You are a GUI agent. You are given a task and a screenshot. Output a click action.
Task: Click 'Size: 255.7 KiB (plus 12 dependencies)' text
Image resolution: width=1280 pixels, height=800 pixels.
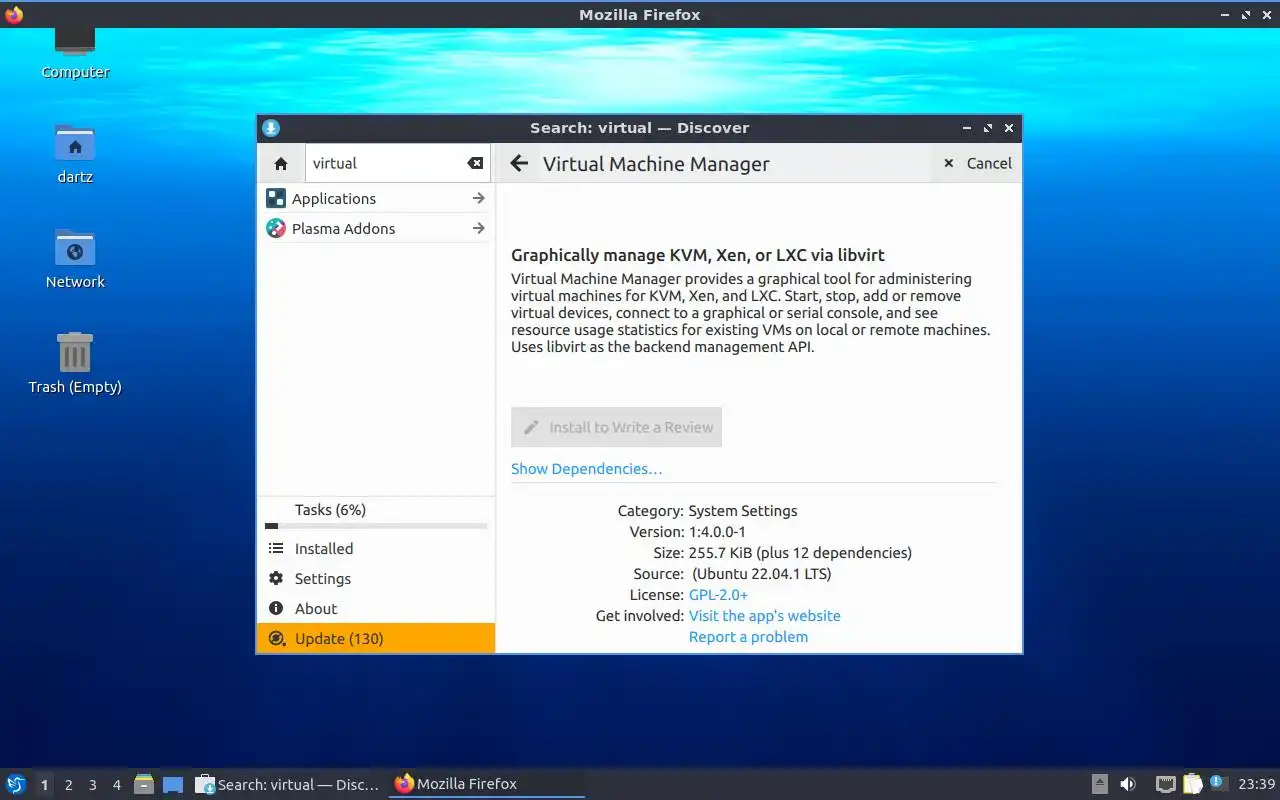pyautogui.click(x=783, y=552)
